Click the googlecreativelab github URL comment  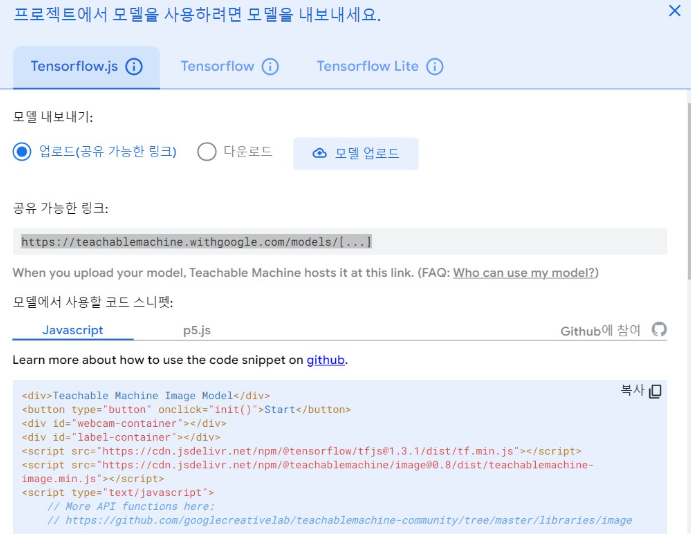point(339,520)
